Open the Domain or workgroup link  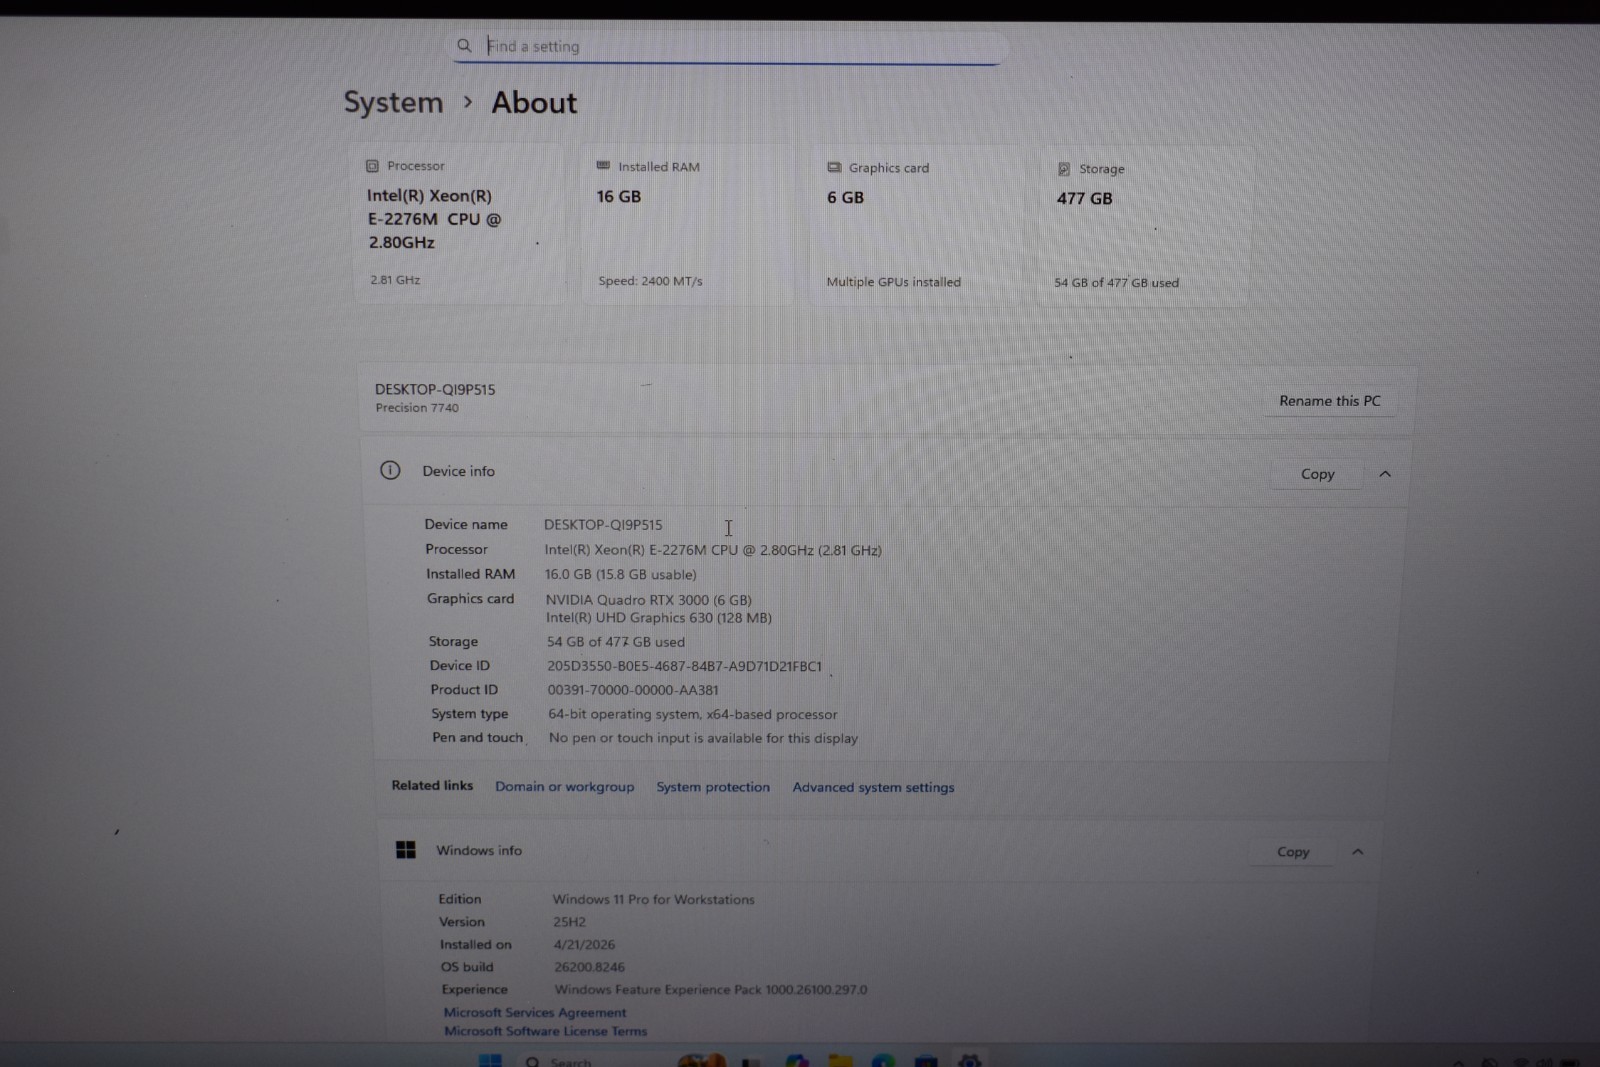click(564, 787)
